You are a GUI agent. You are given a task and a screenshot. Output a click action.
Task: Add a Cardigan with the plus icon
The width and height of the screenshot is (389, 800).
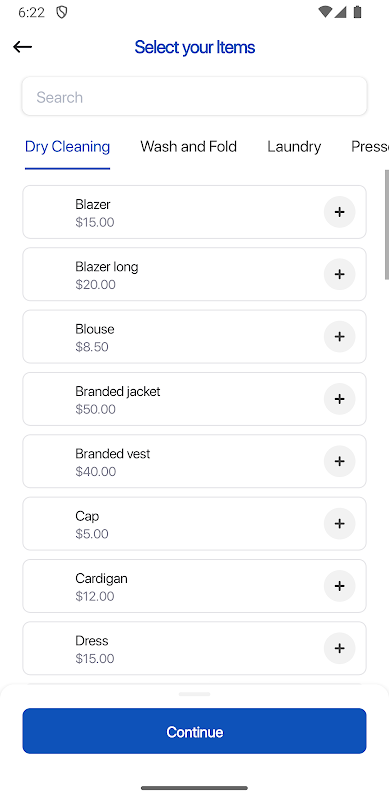(339, 586)
